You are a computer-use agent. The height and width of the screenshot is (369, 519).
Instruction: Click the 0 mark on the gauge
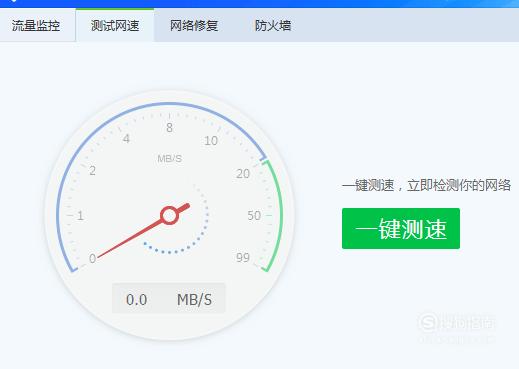coord(92,258)
